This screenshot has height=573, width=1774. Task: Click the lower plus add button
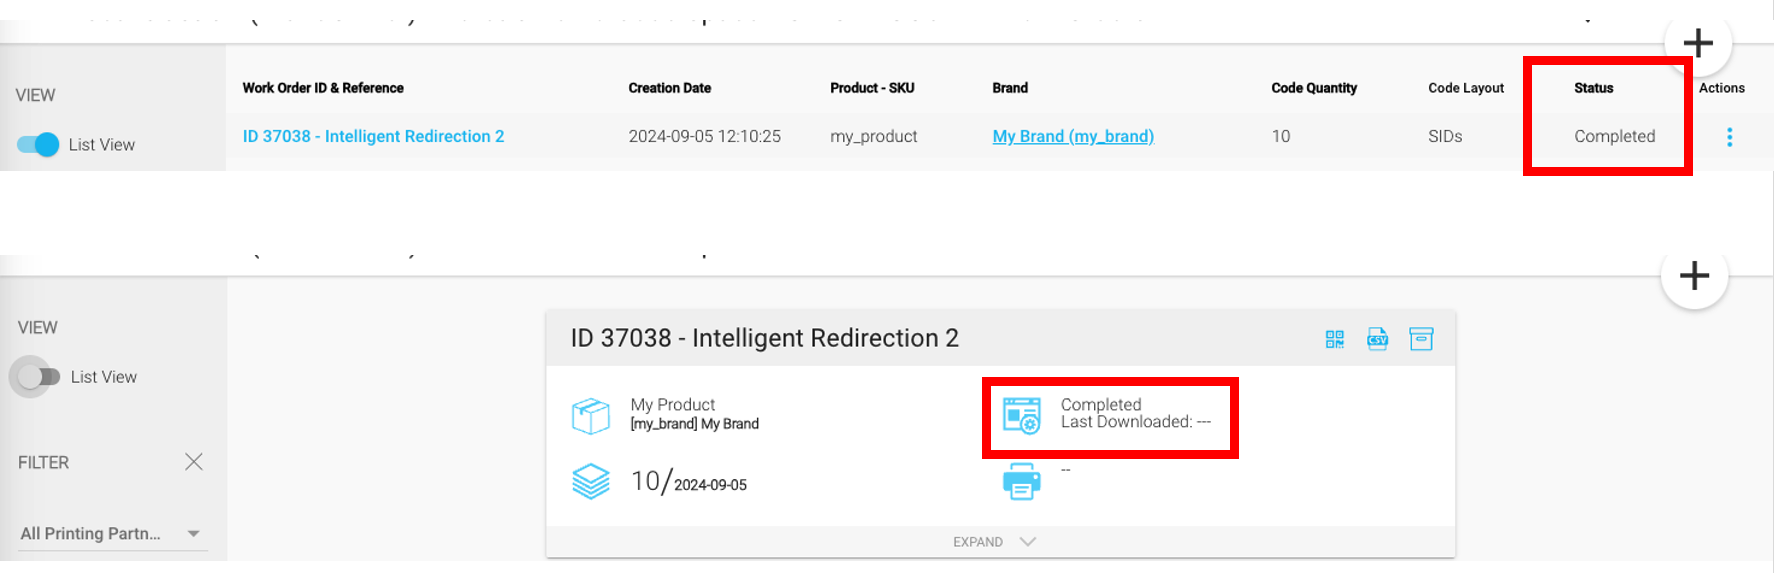1694,275
